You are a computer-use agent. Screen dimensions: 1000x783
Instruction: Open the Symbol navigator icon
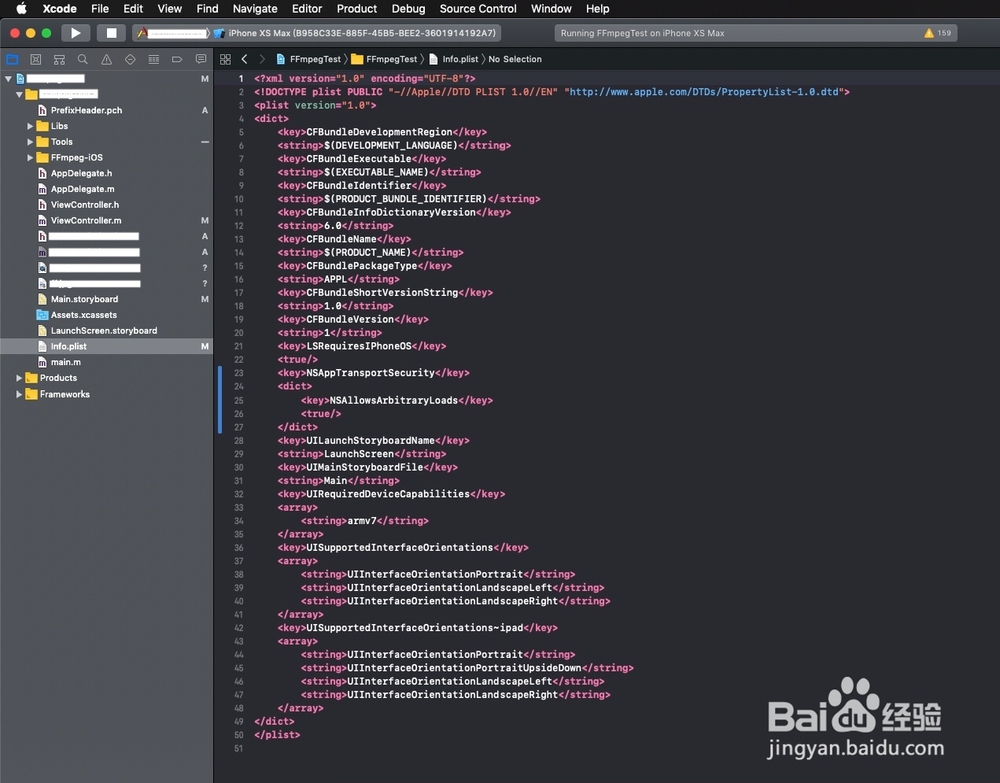[x=59, y=59]
